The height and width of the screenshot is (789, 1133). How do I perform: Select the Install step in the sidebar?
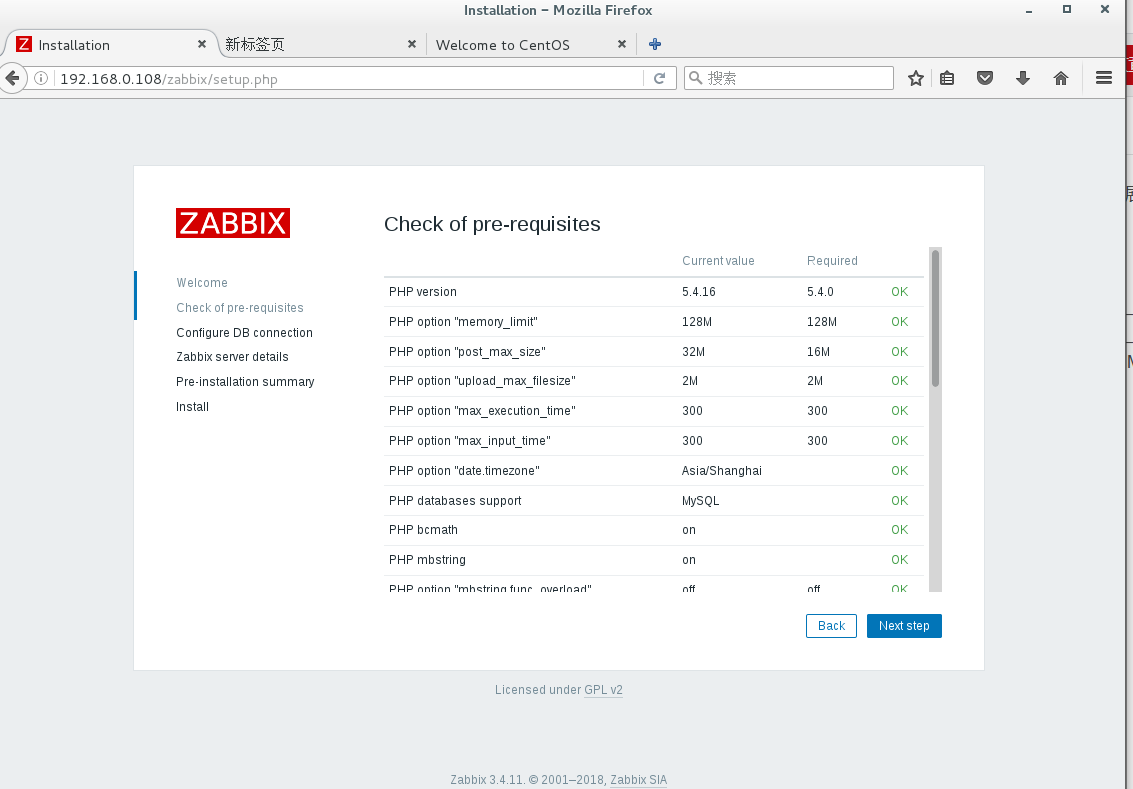pos(192,407)
